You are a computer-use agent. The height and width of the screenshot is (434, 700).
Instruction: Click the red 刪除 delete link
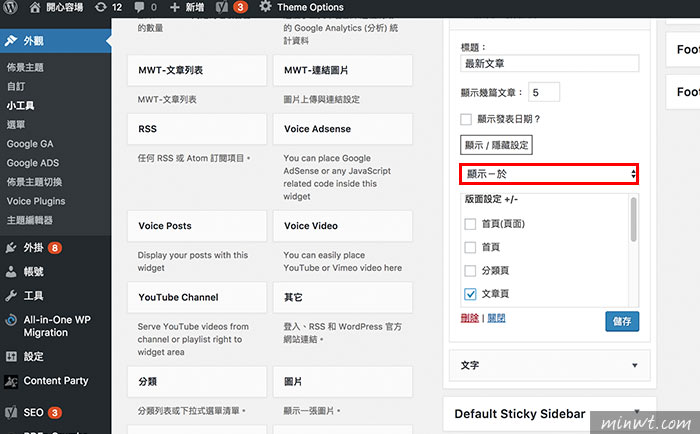pos(470,318)
